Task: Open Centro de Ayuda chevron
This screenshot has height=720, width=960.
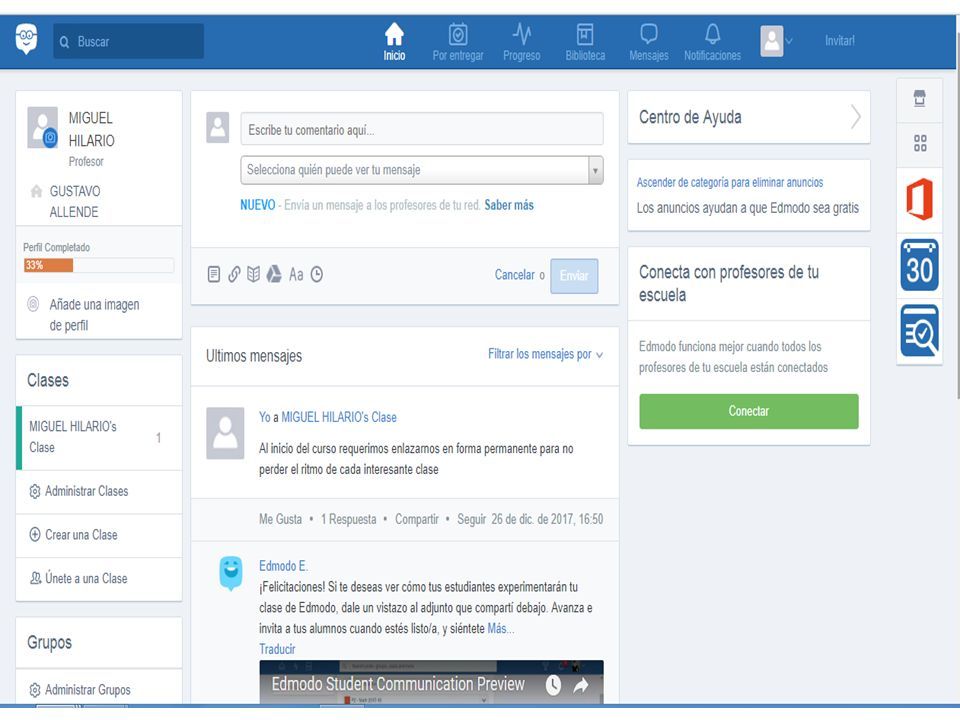Action: point(856,117)
